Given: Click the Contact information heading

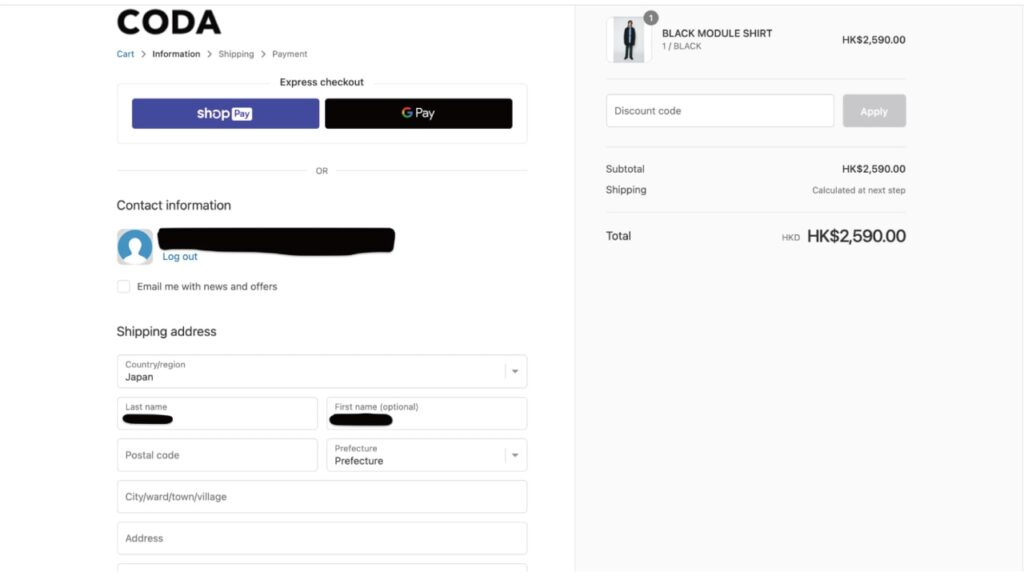Looking at the screenshot, I should [x=174, y=206].
